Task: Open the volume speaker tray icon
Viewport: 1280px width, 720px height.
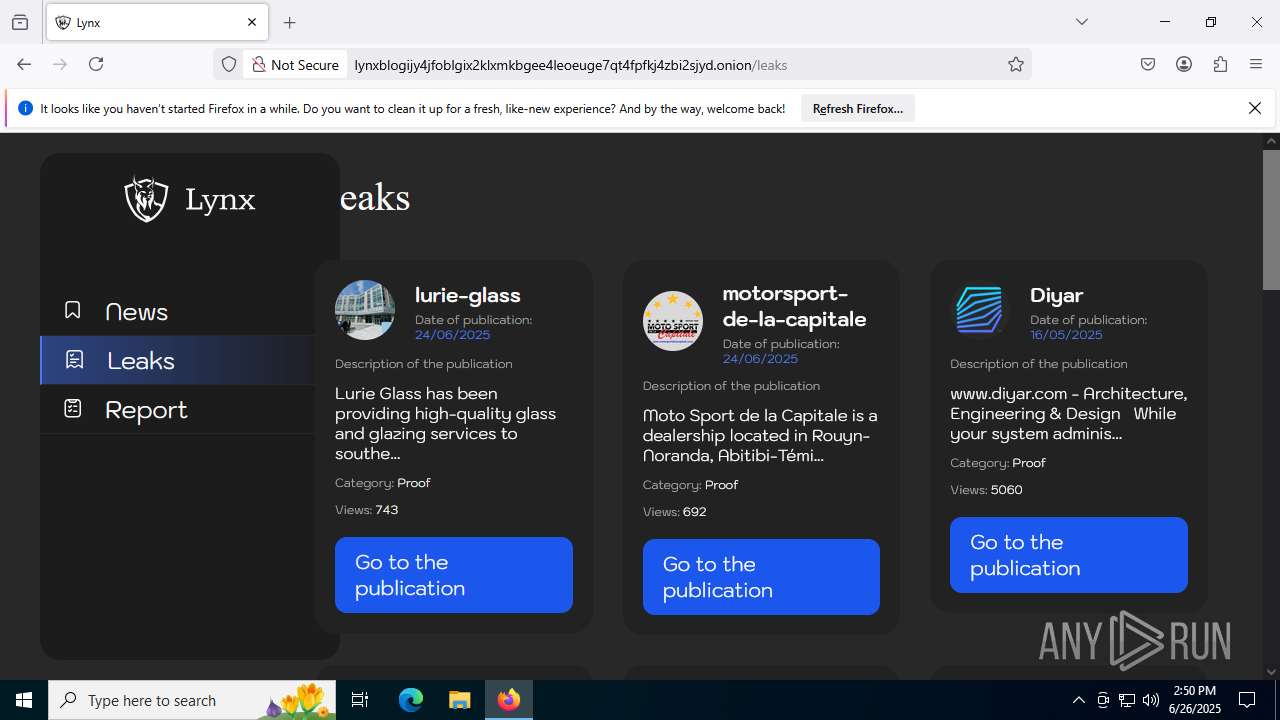Action: [x=1151, y=700]
